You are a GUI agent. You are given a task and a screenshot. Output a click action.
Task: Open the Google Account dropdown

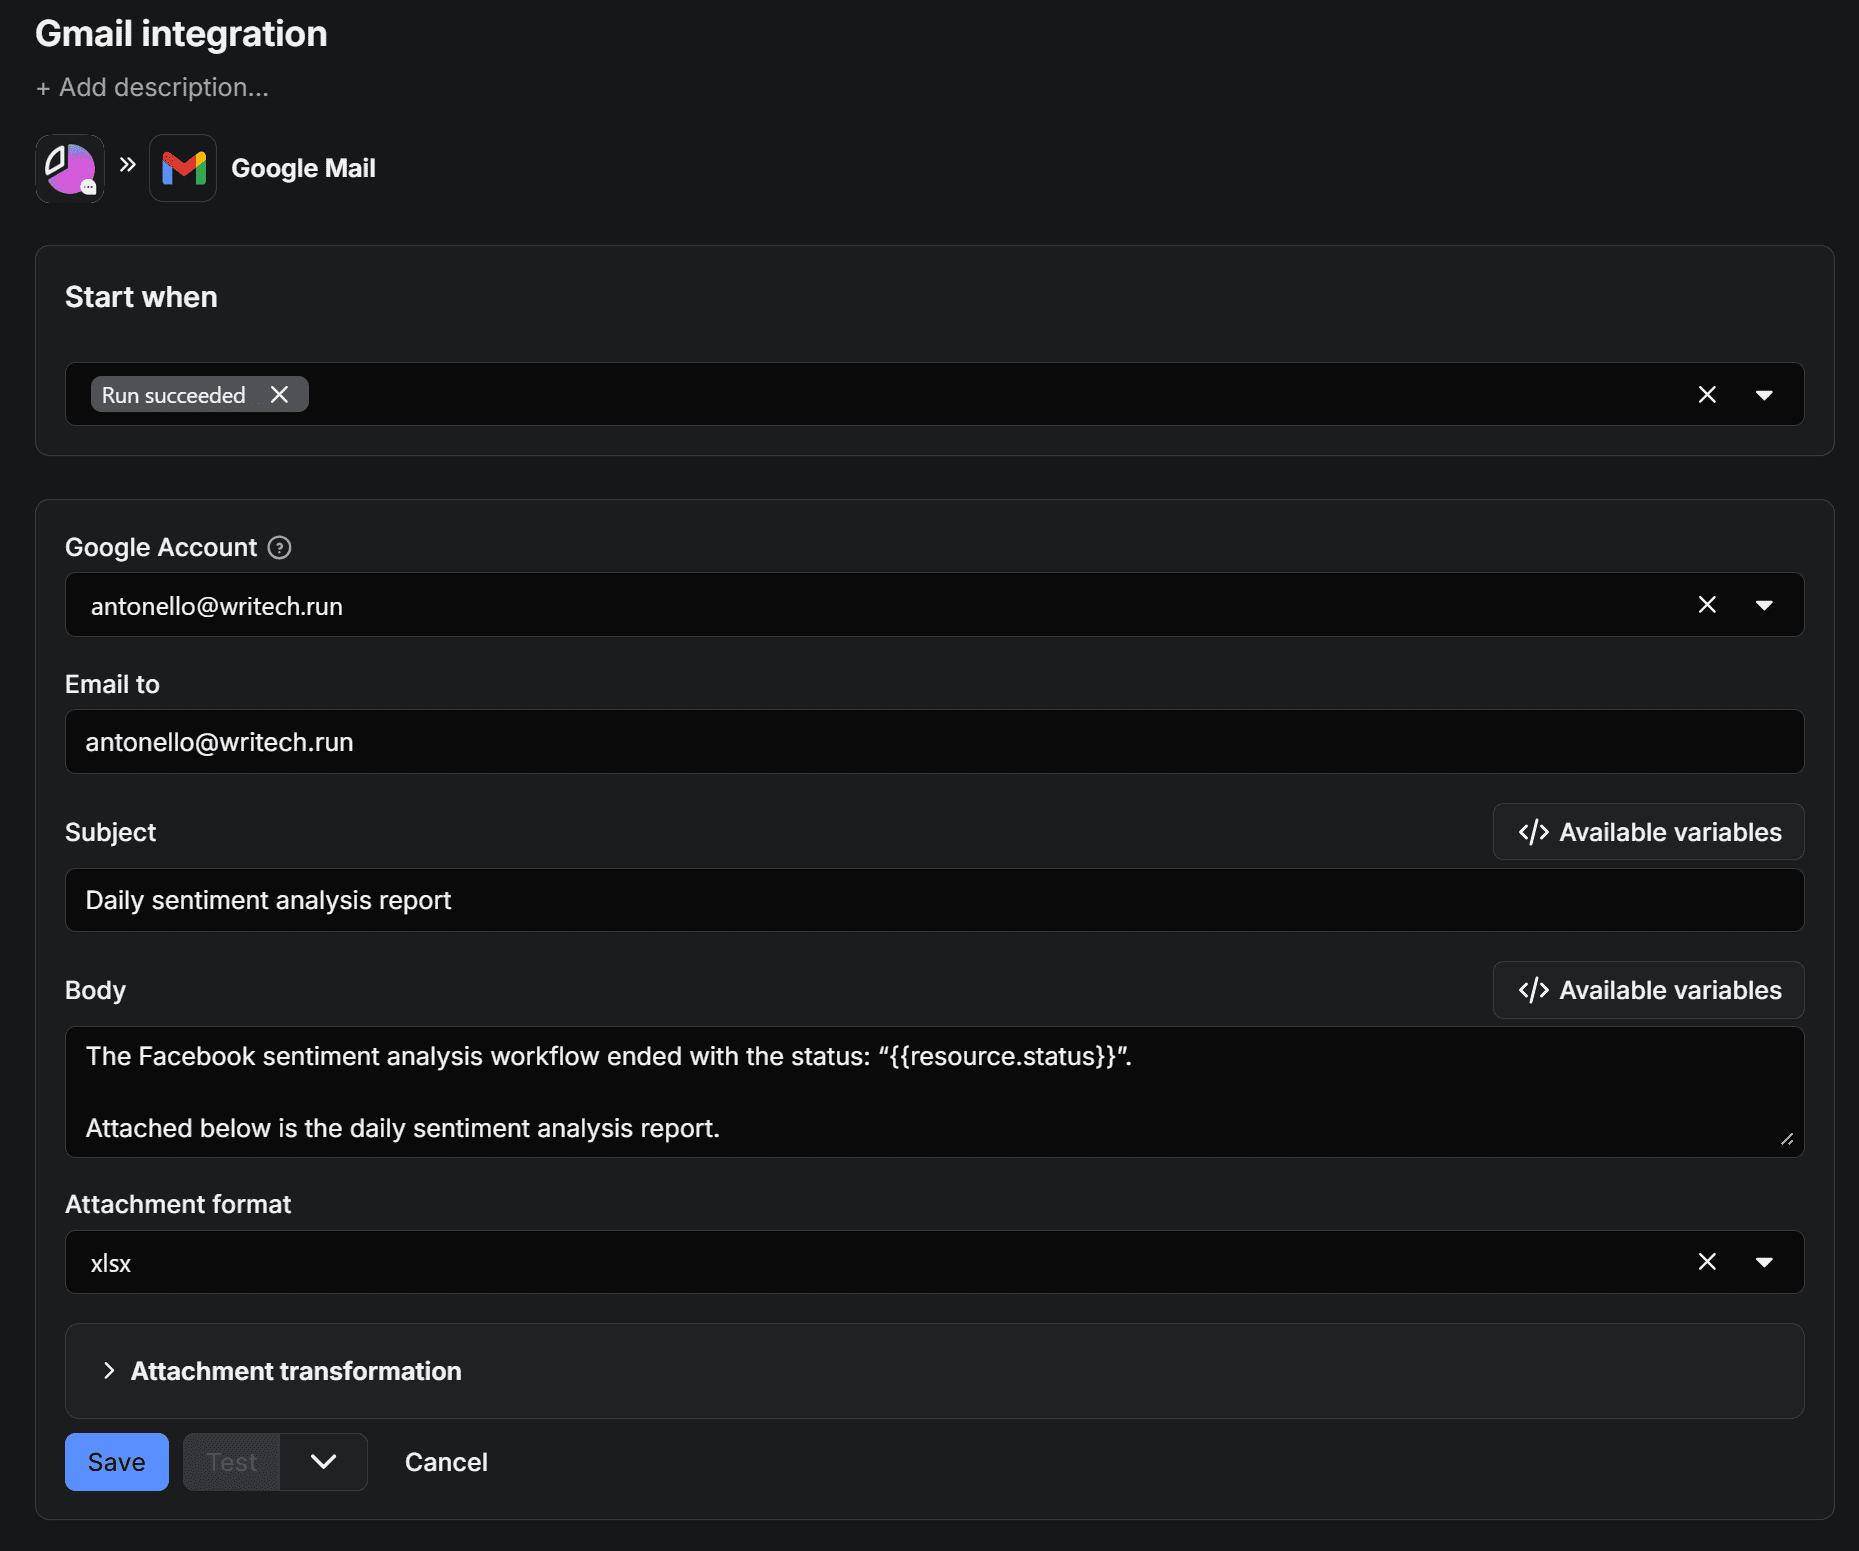[1764, 604]
